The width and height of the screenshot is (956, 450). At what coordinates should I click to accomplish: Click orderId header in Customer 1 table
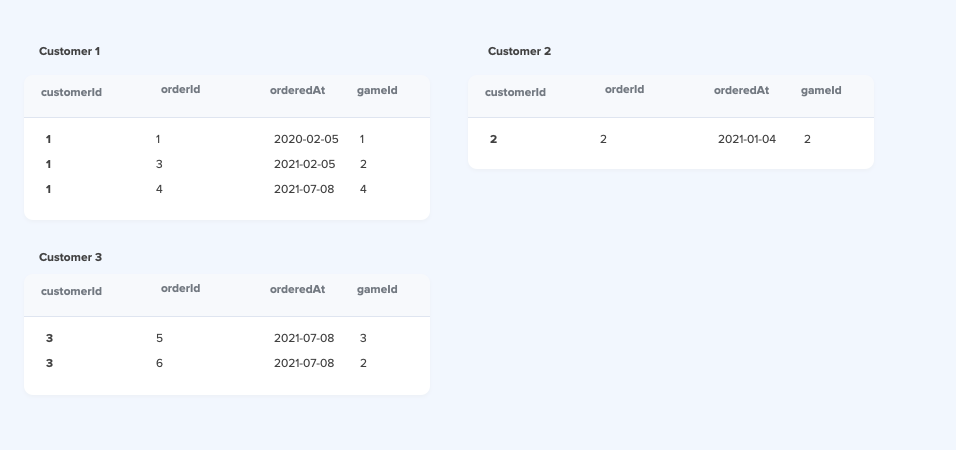180,90
